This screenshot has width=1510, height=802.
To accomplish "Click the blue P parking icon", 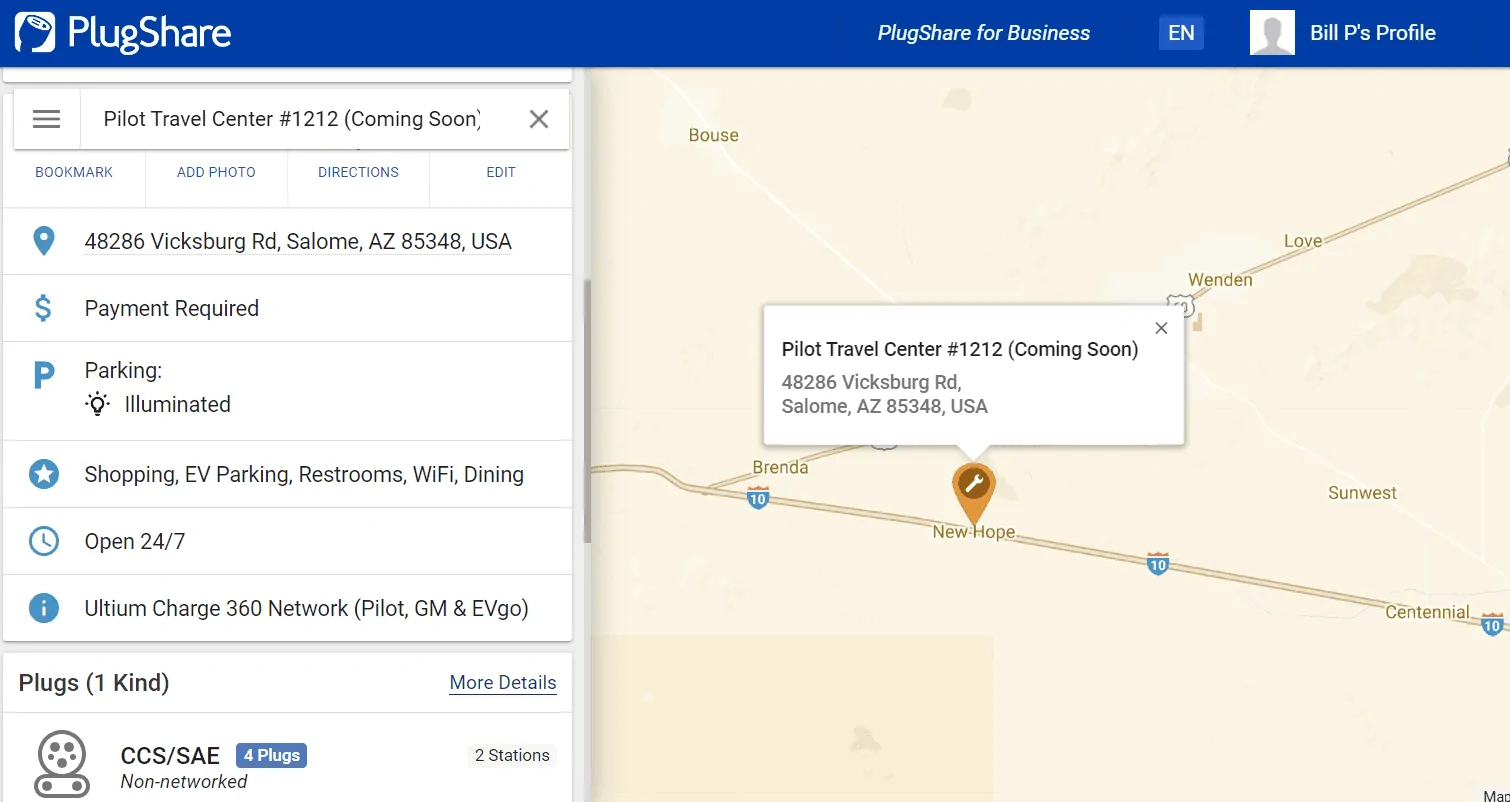I will (x=43, y=375).
